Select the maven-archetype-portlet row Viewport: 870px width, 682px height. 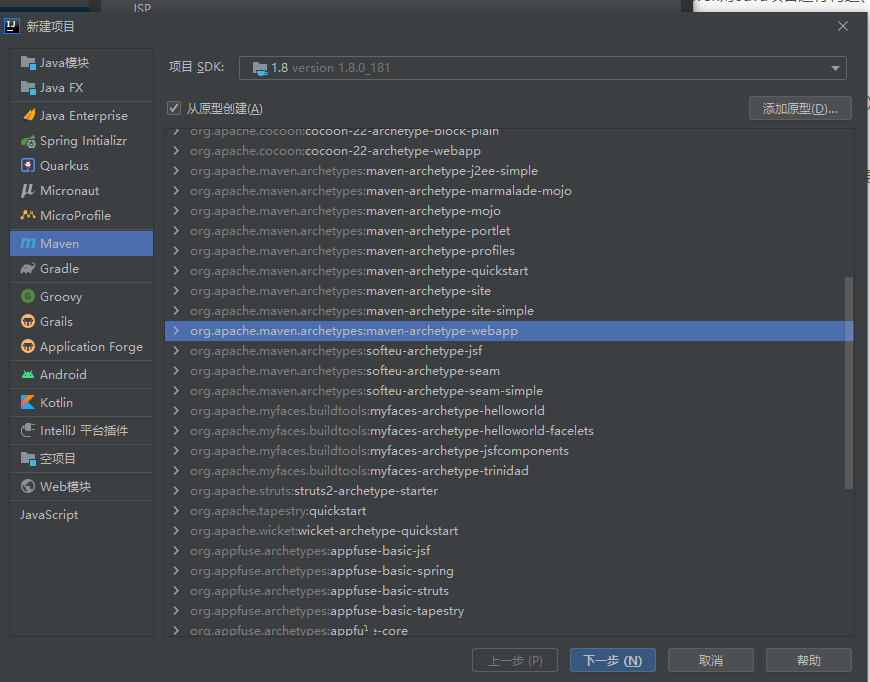509,231
